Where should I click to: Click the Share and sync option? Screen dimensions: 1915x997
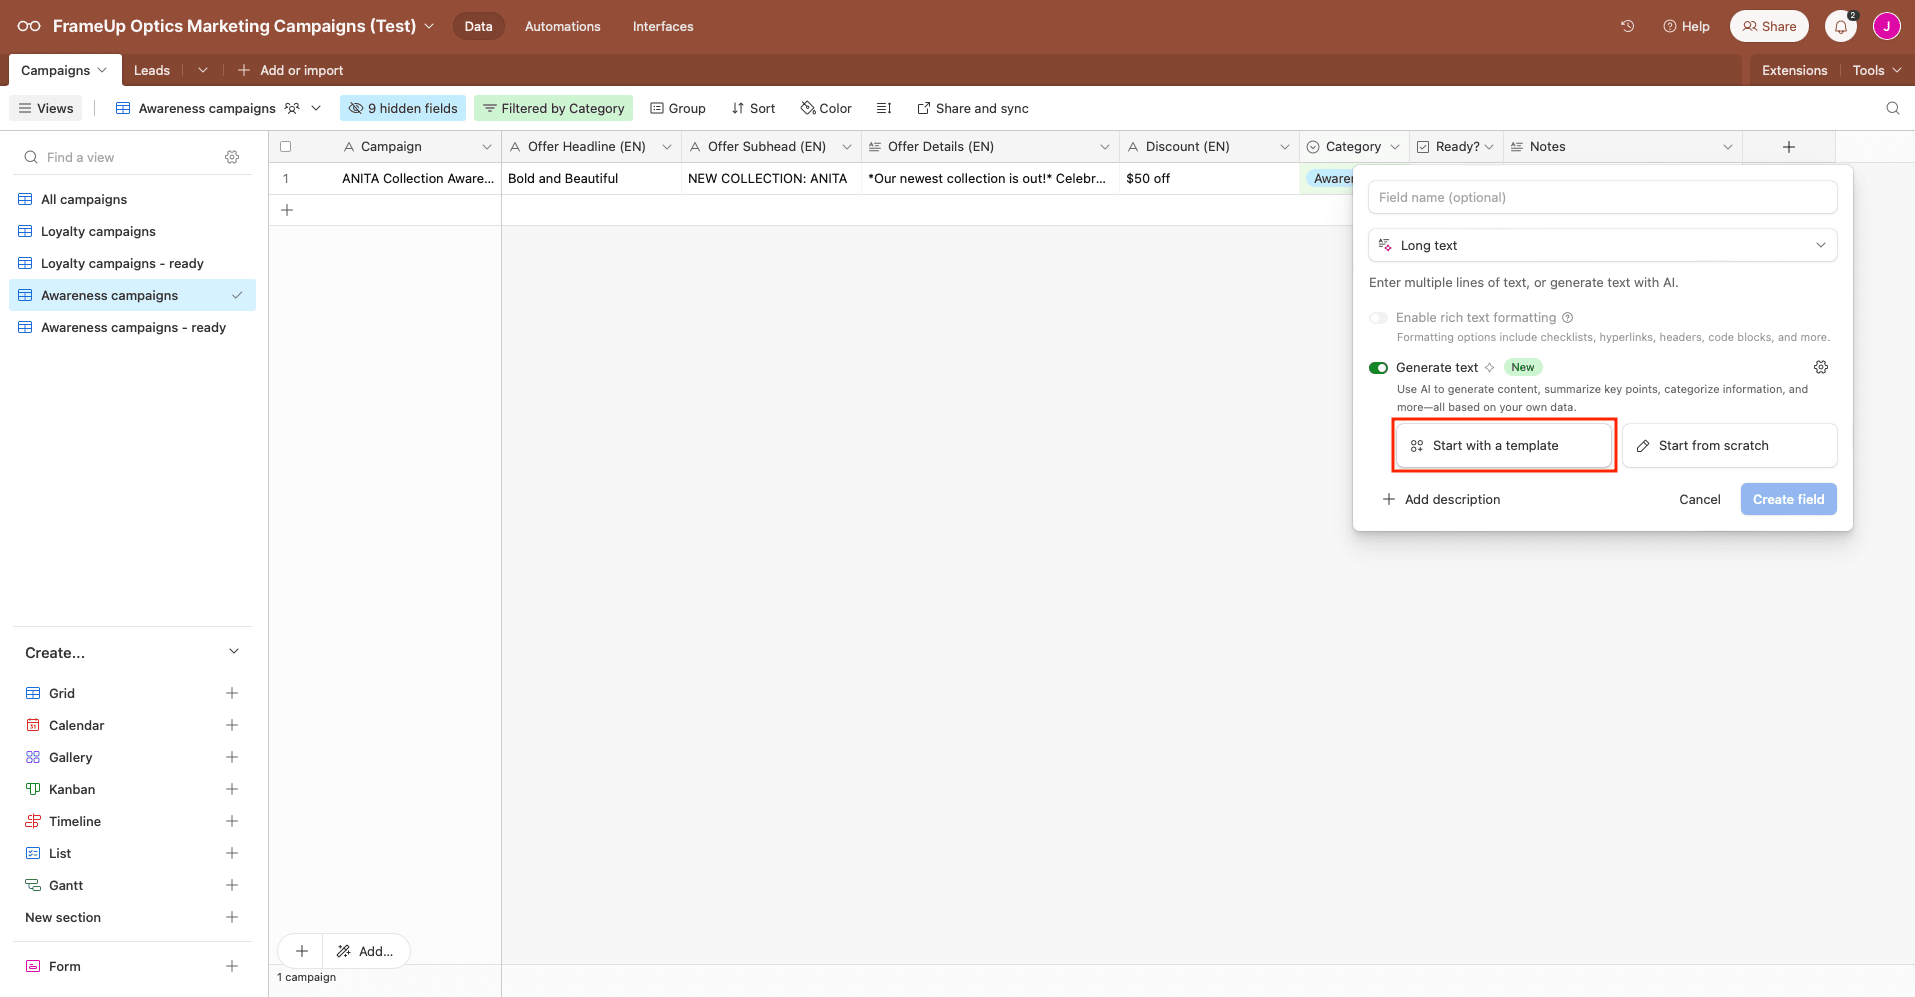[972, 107]
